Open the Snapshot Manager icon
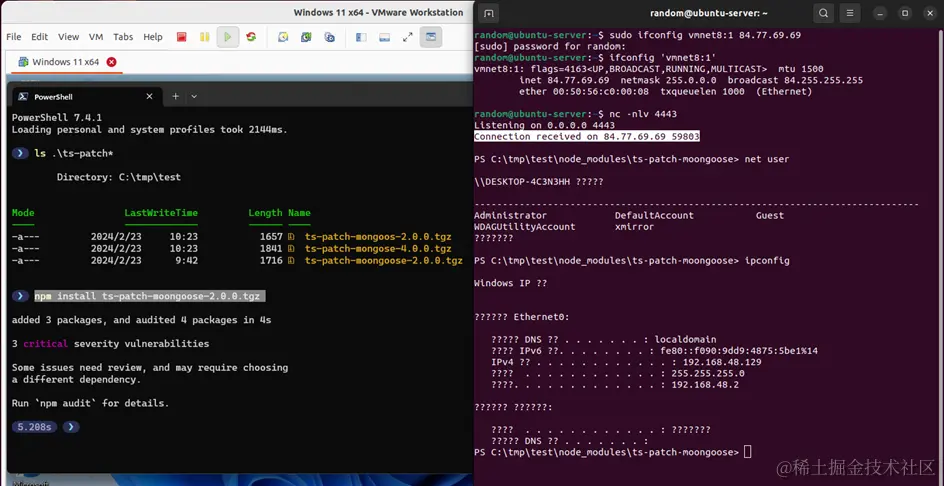Viewport: 944px width, 486px height. [x=329, y=37]
